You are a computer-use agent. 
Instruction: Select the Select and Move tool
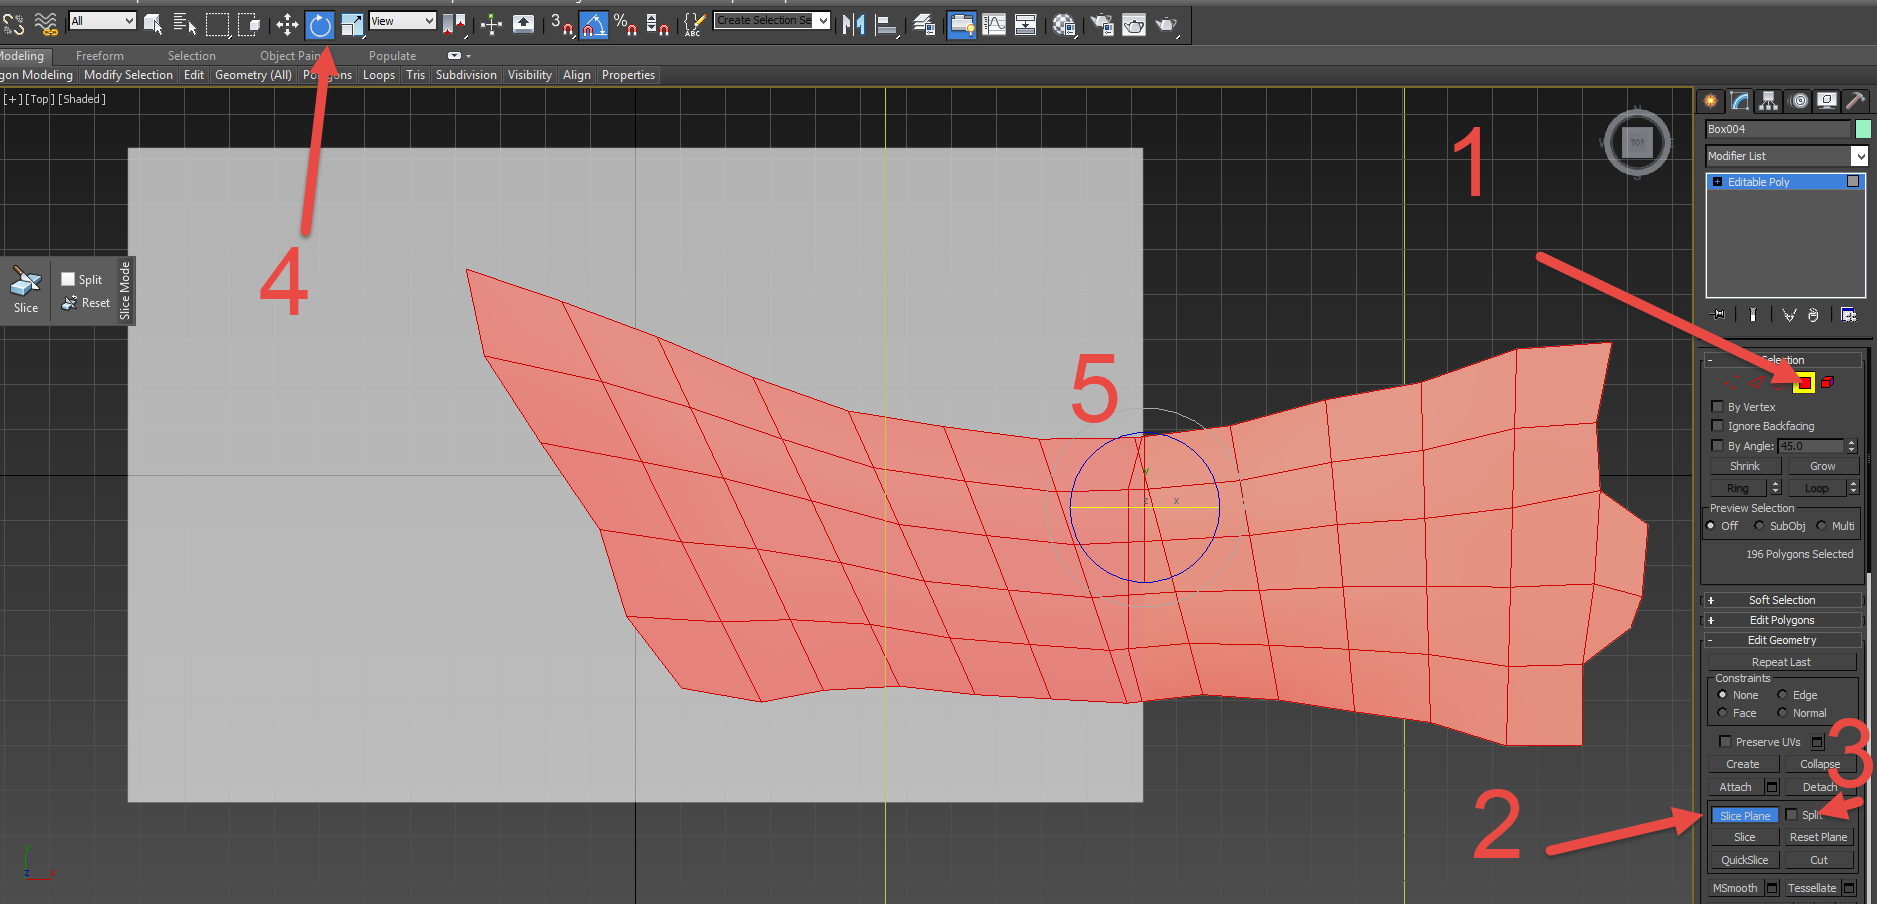pos(287,25)
